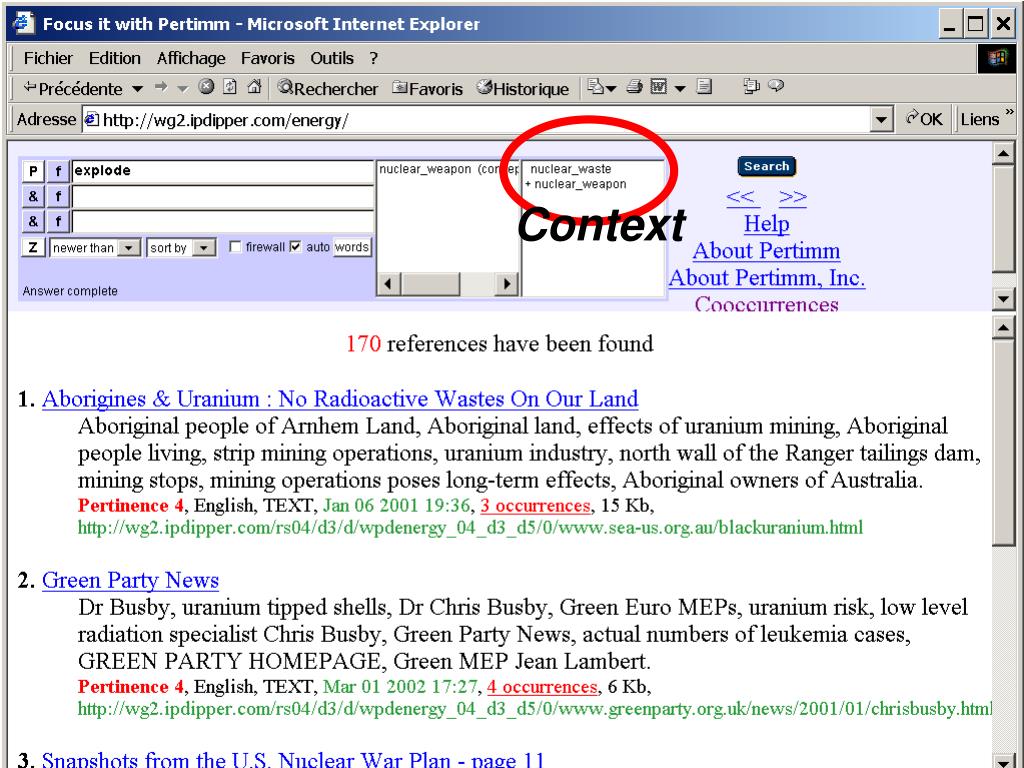The image size is (1024, 768).
Task: Click right arrow of concept list scrollbar
Action: (x=506, y=284)
